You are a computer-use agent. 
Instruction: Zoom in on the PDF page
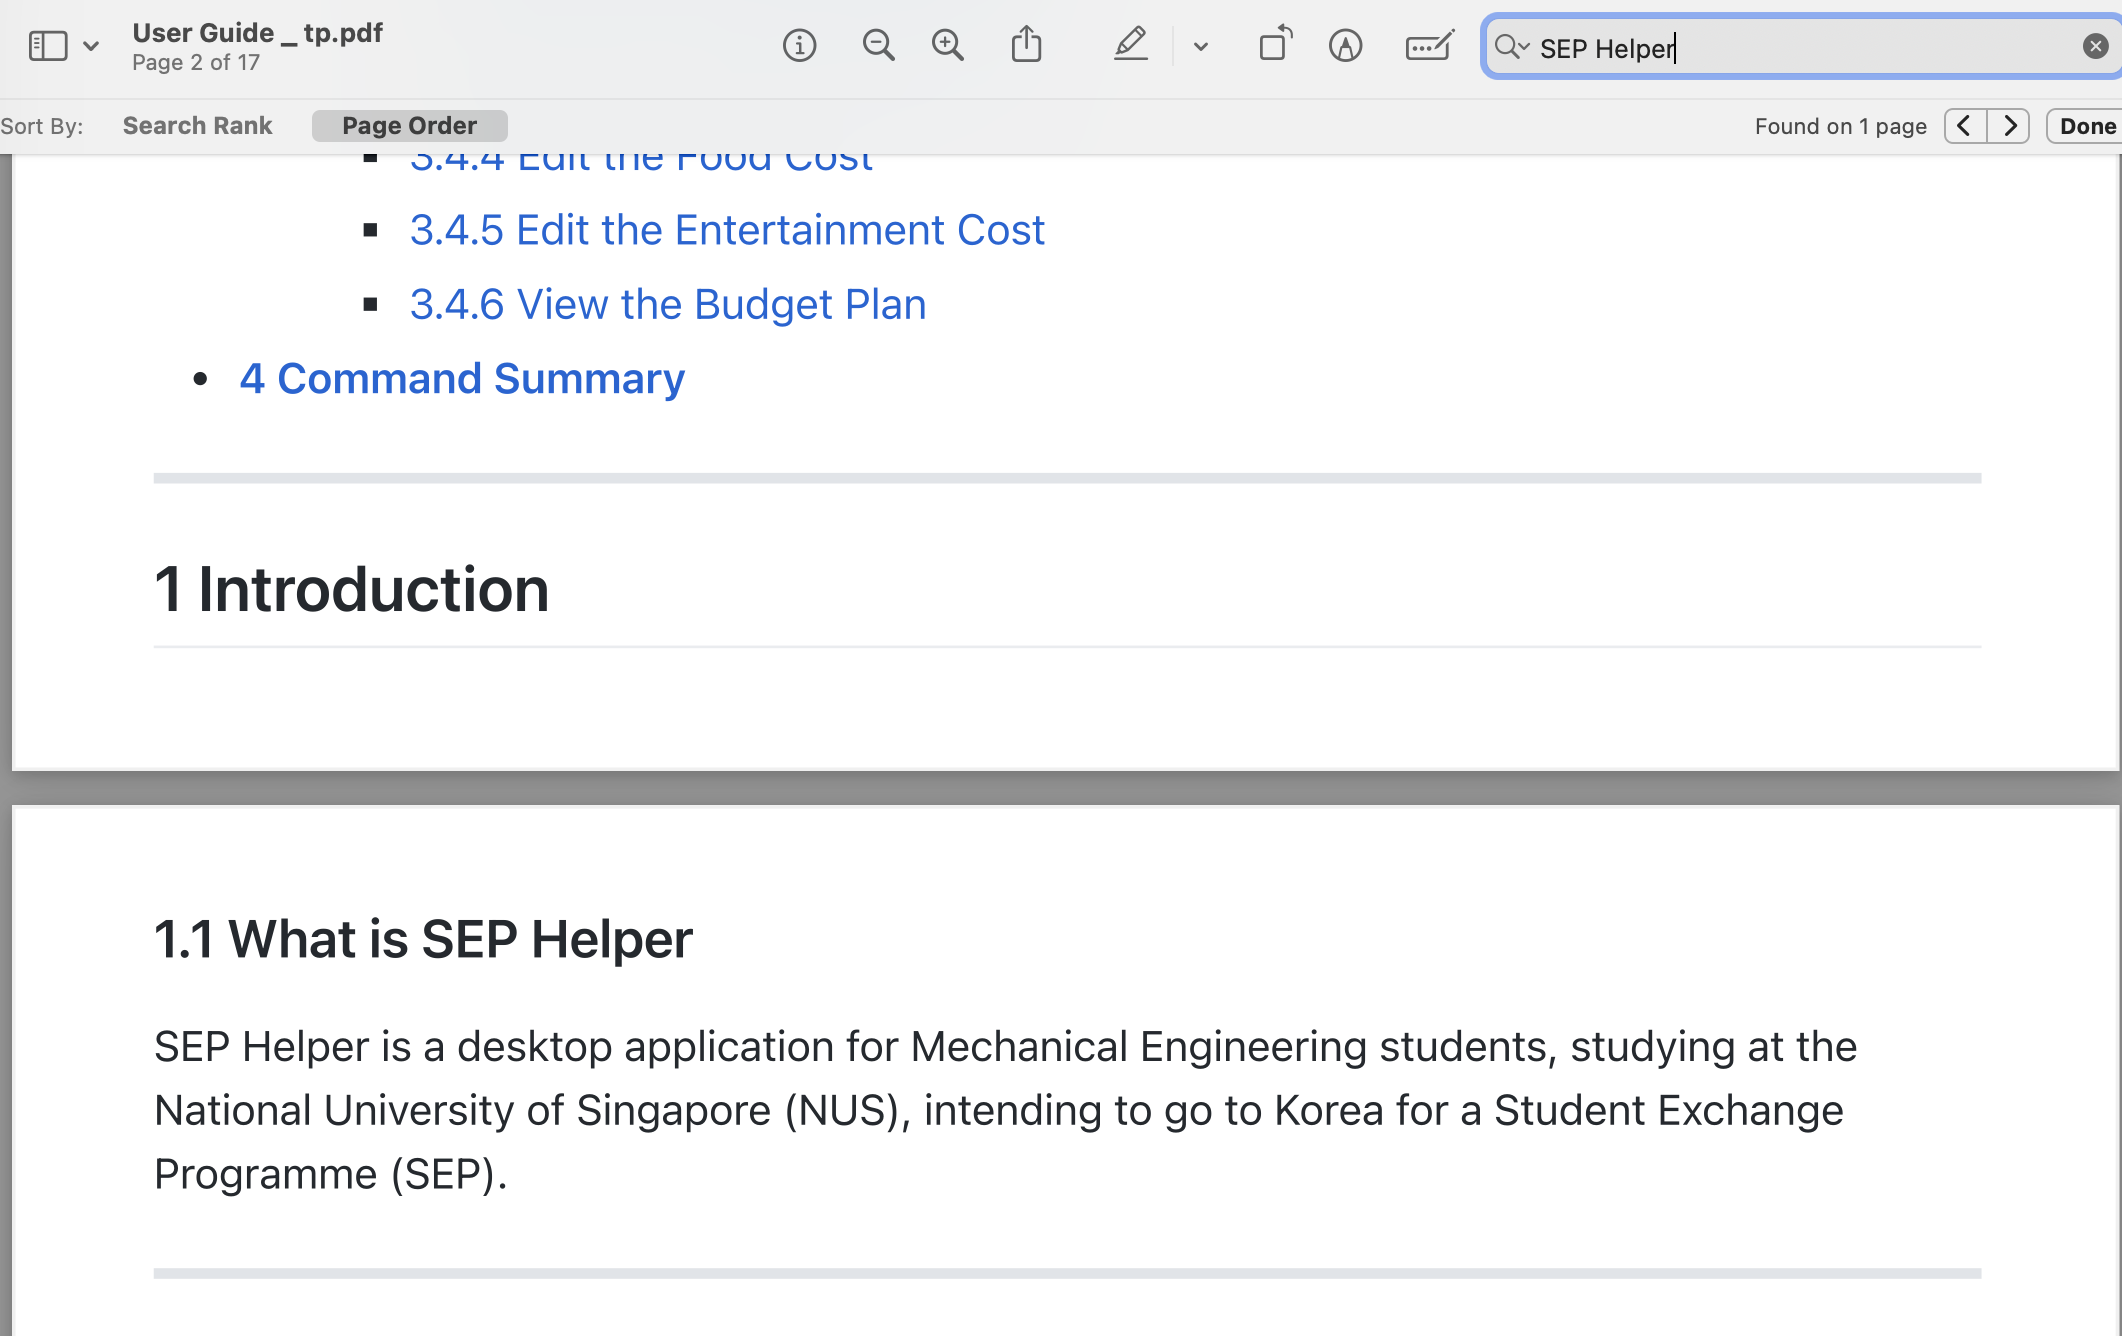(947, 46)
